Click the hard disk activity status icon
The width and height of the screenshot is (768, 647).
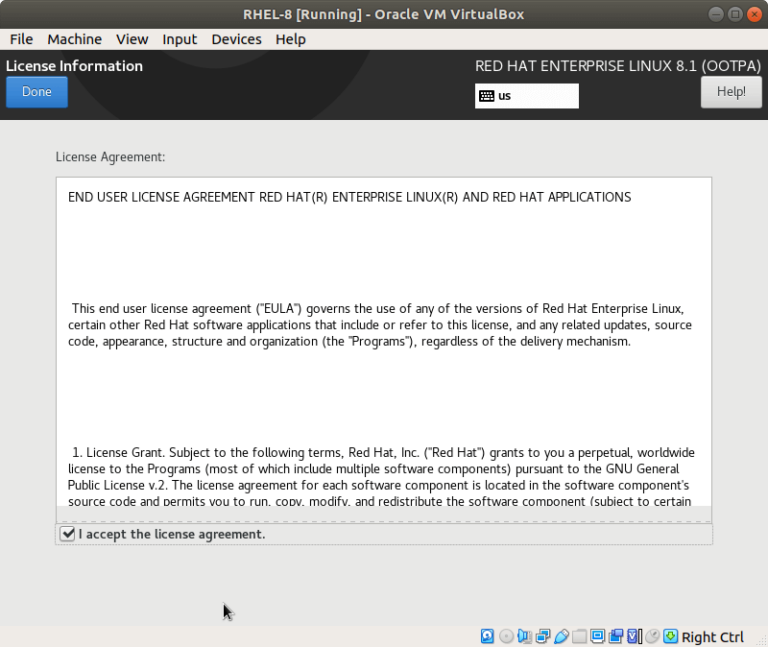487,636
